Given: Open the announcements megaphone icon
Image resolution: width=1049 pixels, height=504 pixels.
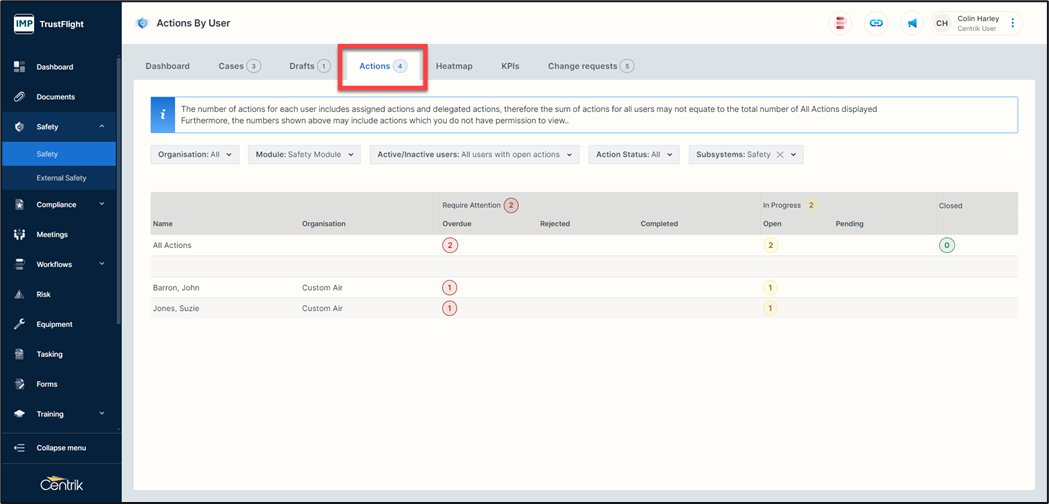Looking at the screenshot, I should tap(911, 23).
